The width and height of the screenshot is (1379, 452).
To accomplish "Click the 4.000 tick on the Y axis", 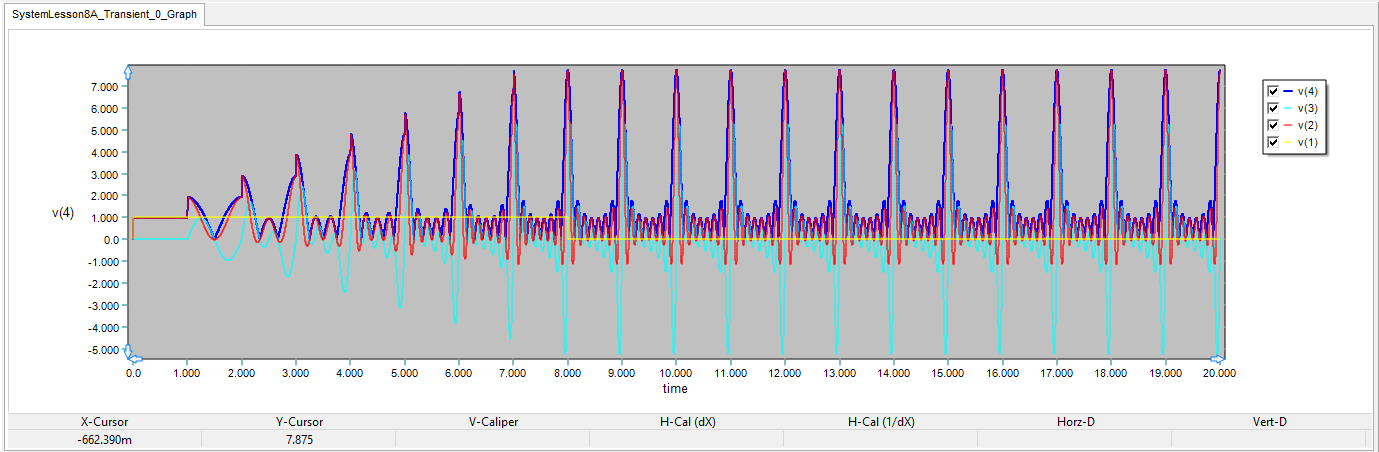I will coord(104,152).
